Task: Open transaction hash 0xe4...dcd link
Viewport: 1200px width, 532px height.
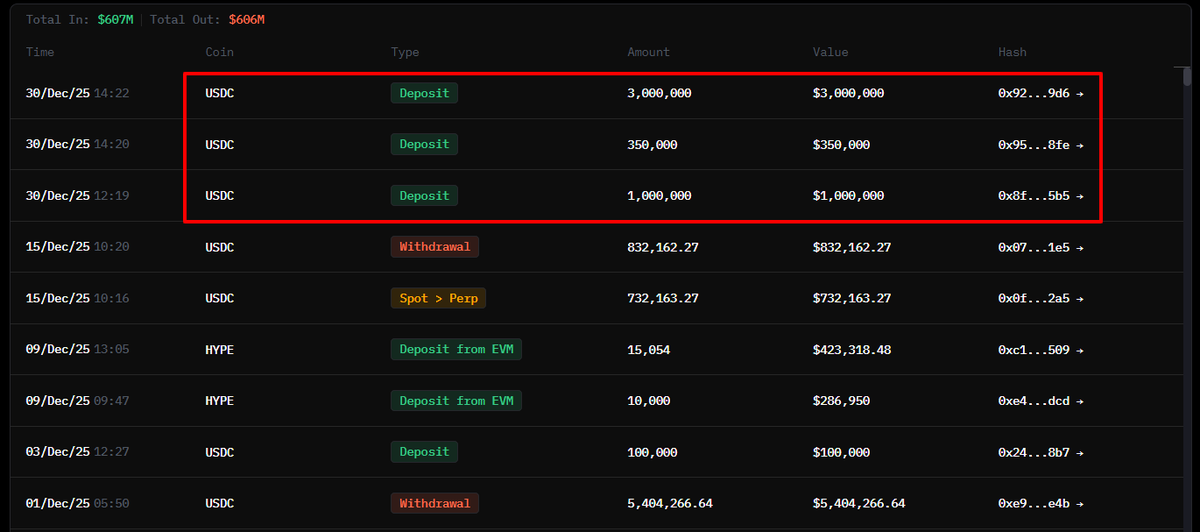Action: (x=1040, y=401)
